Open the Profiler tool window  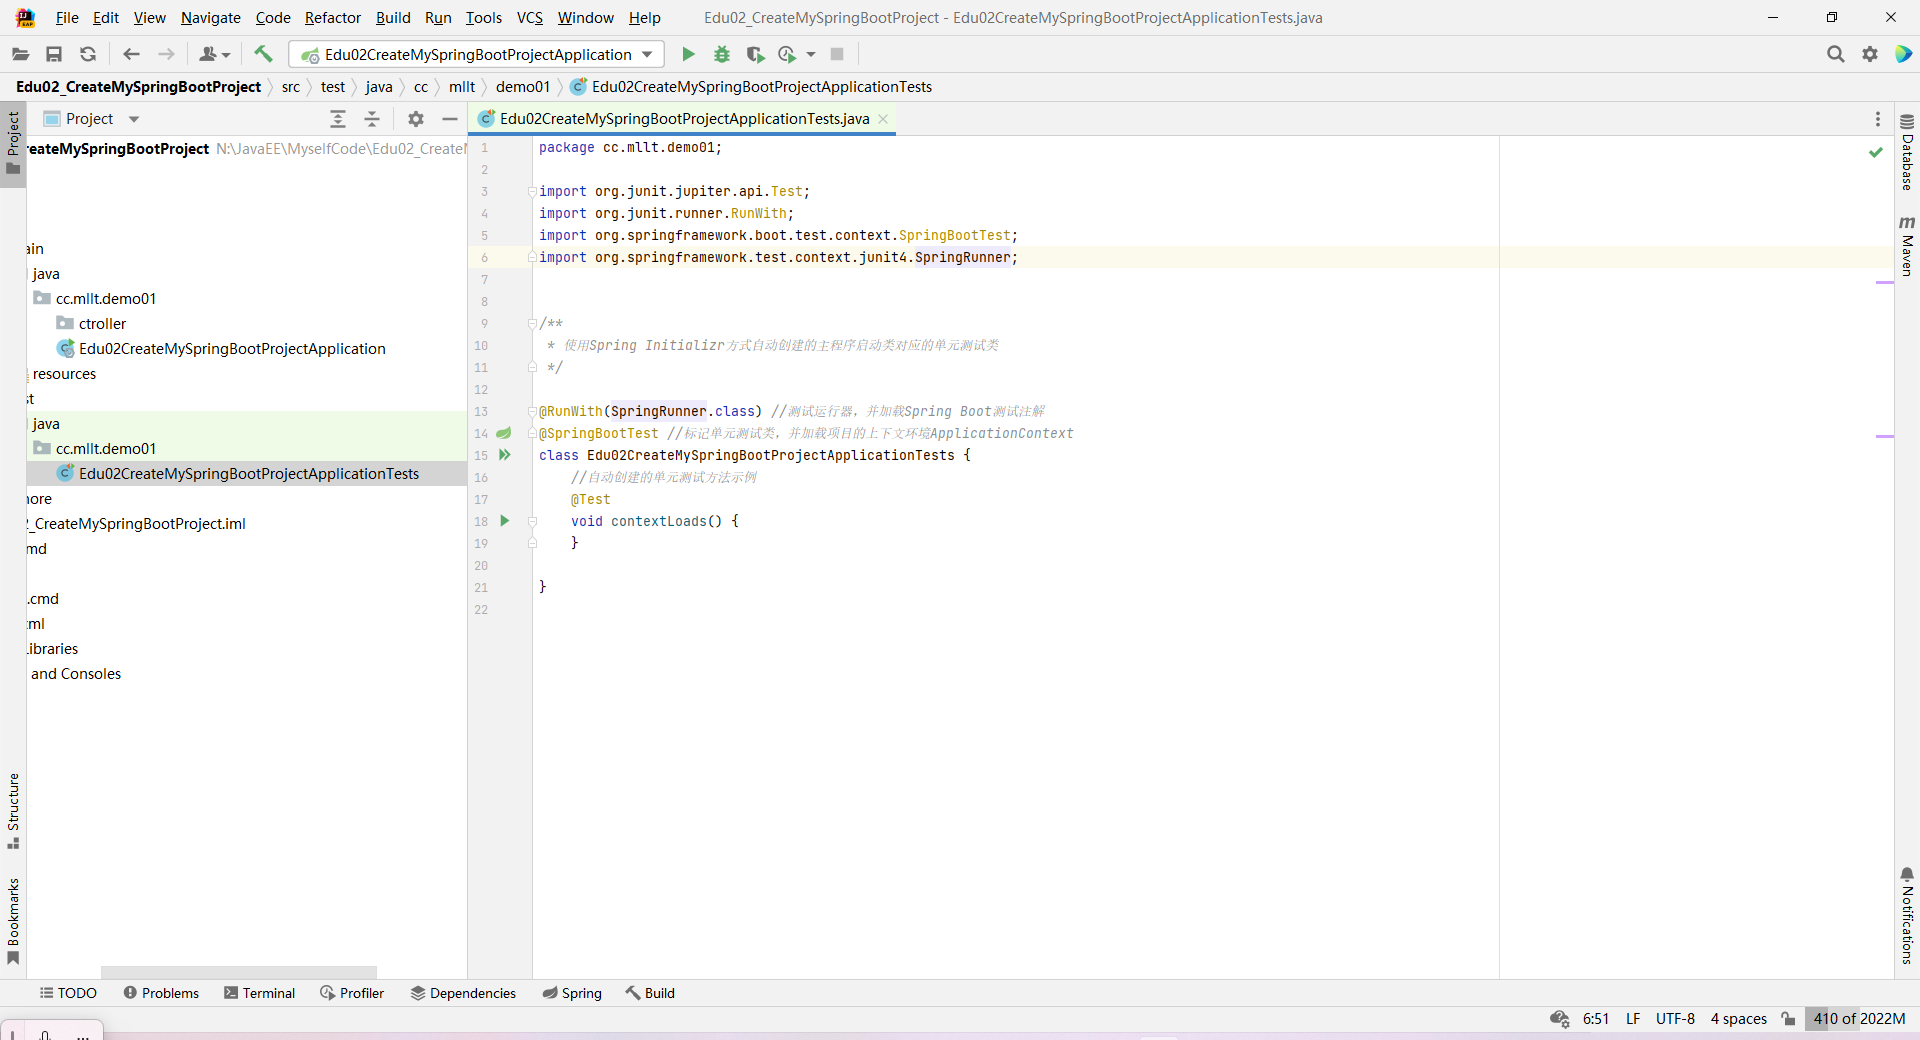pos(352,993)
